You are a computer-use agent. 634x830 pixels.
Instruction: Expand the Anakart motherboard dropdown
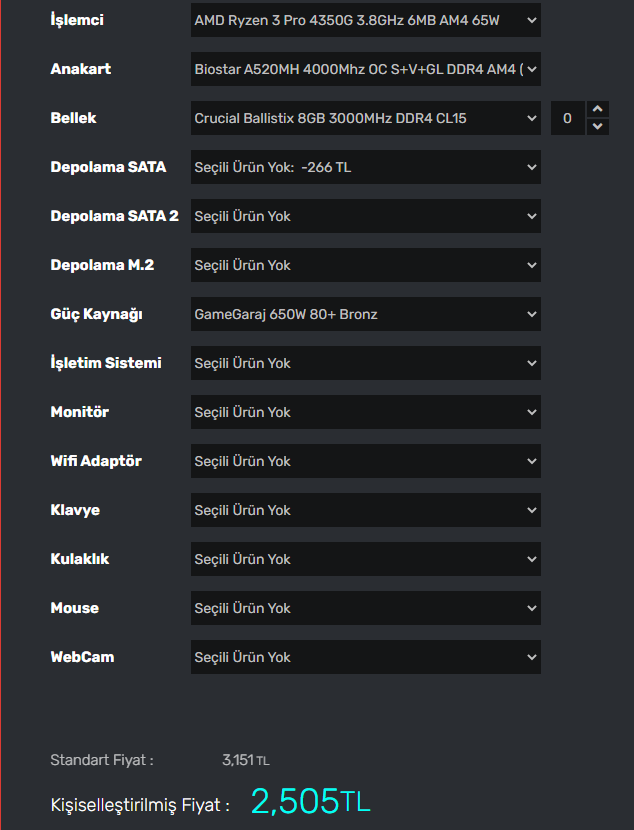tap(365, 69)
